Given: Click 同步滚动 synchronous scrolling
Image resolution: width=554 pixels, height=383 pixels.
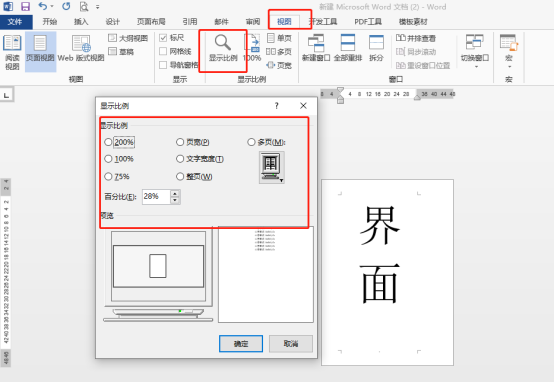Looking at the screenshot, I should point(416,52).
